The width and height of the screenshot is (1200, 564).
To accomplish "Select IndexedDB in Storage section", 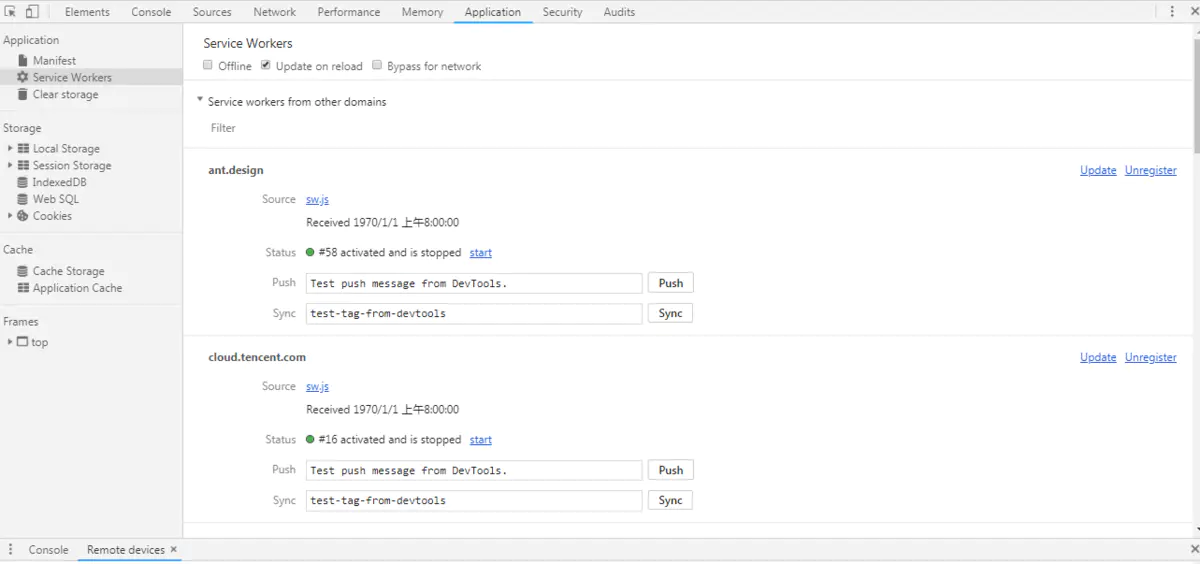I will (59, 182).
